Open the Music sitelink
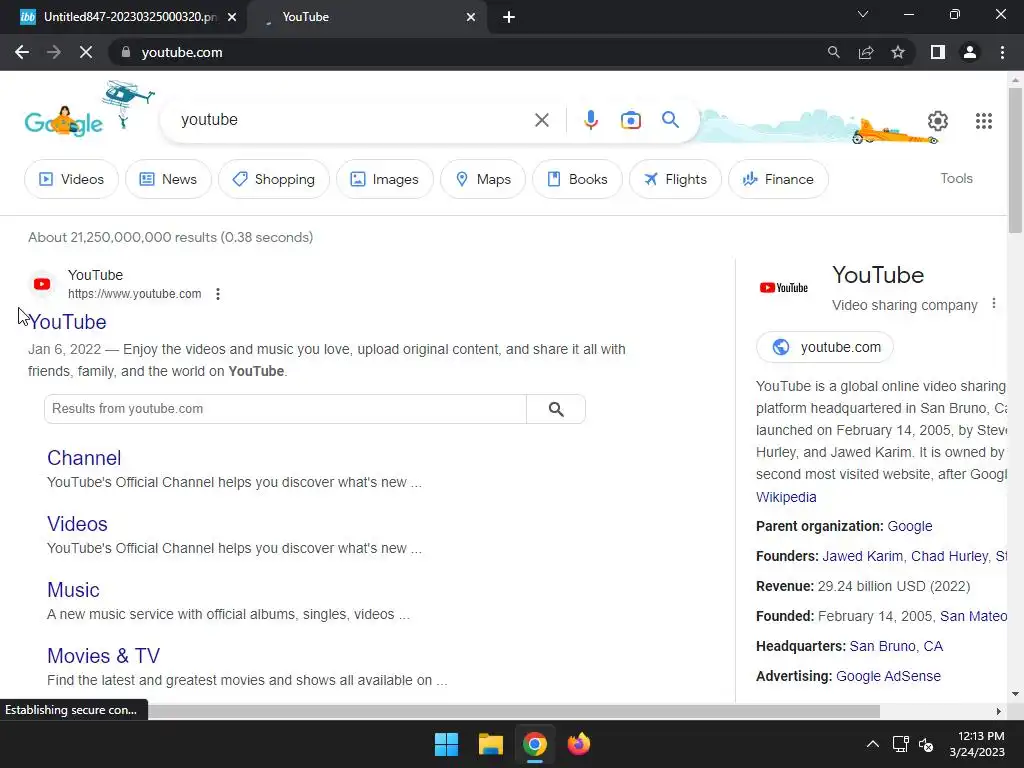The width and height of the screenshot is (1024, 768). [x=73, y=590]
